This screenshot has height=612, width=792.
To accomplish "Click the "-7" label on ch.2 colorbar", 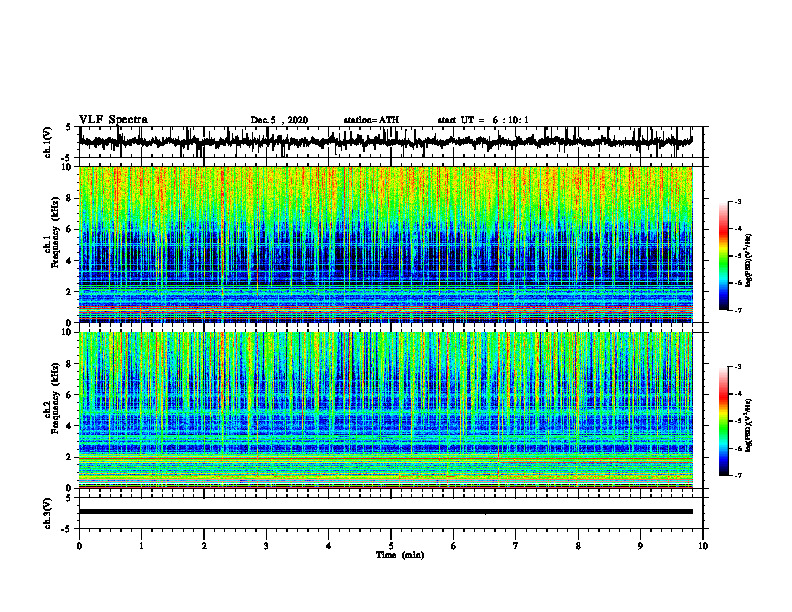I will pos(738,476).
